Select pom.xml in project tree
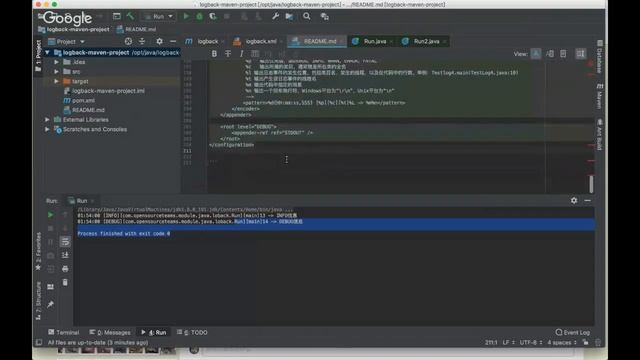640x360 pixels. tap(79, 100)
